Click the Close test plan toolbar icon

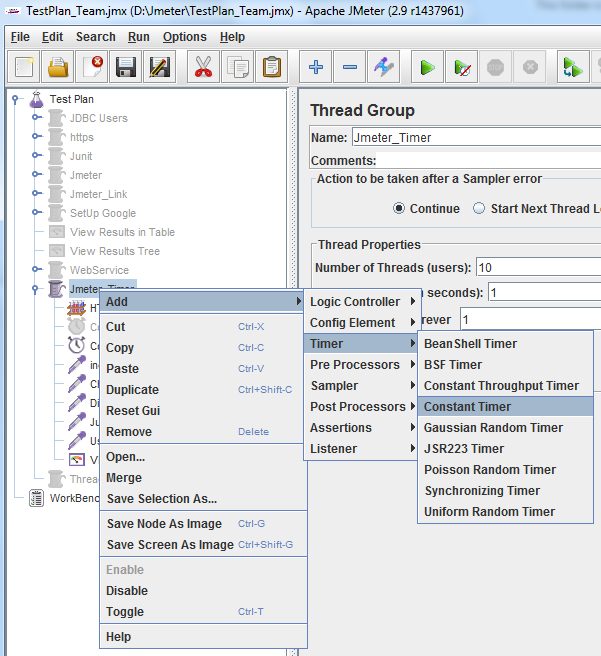(x=92, y=67)
